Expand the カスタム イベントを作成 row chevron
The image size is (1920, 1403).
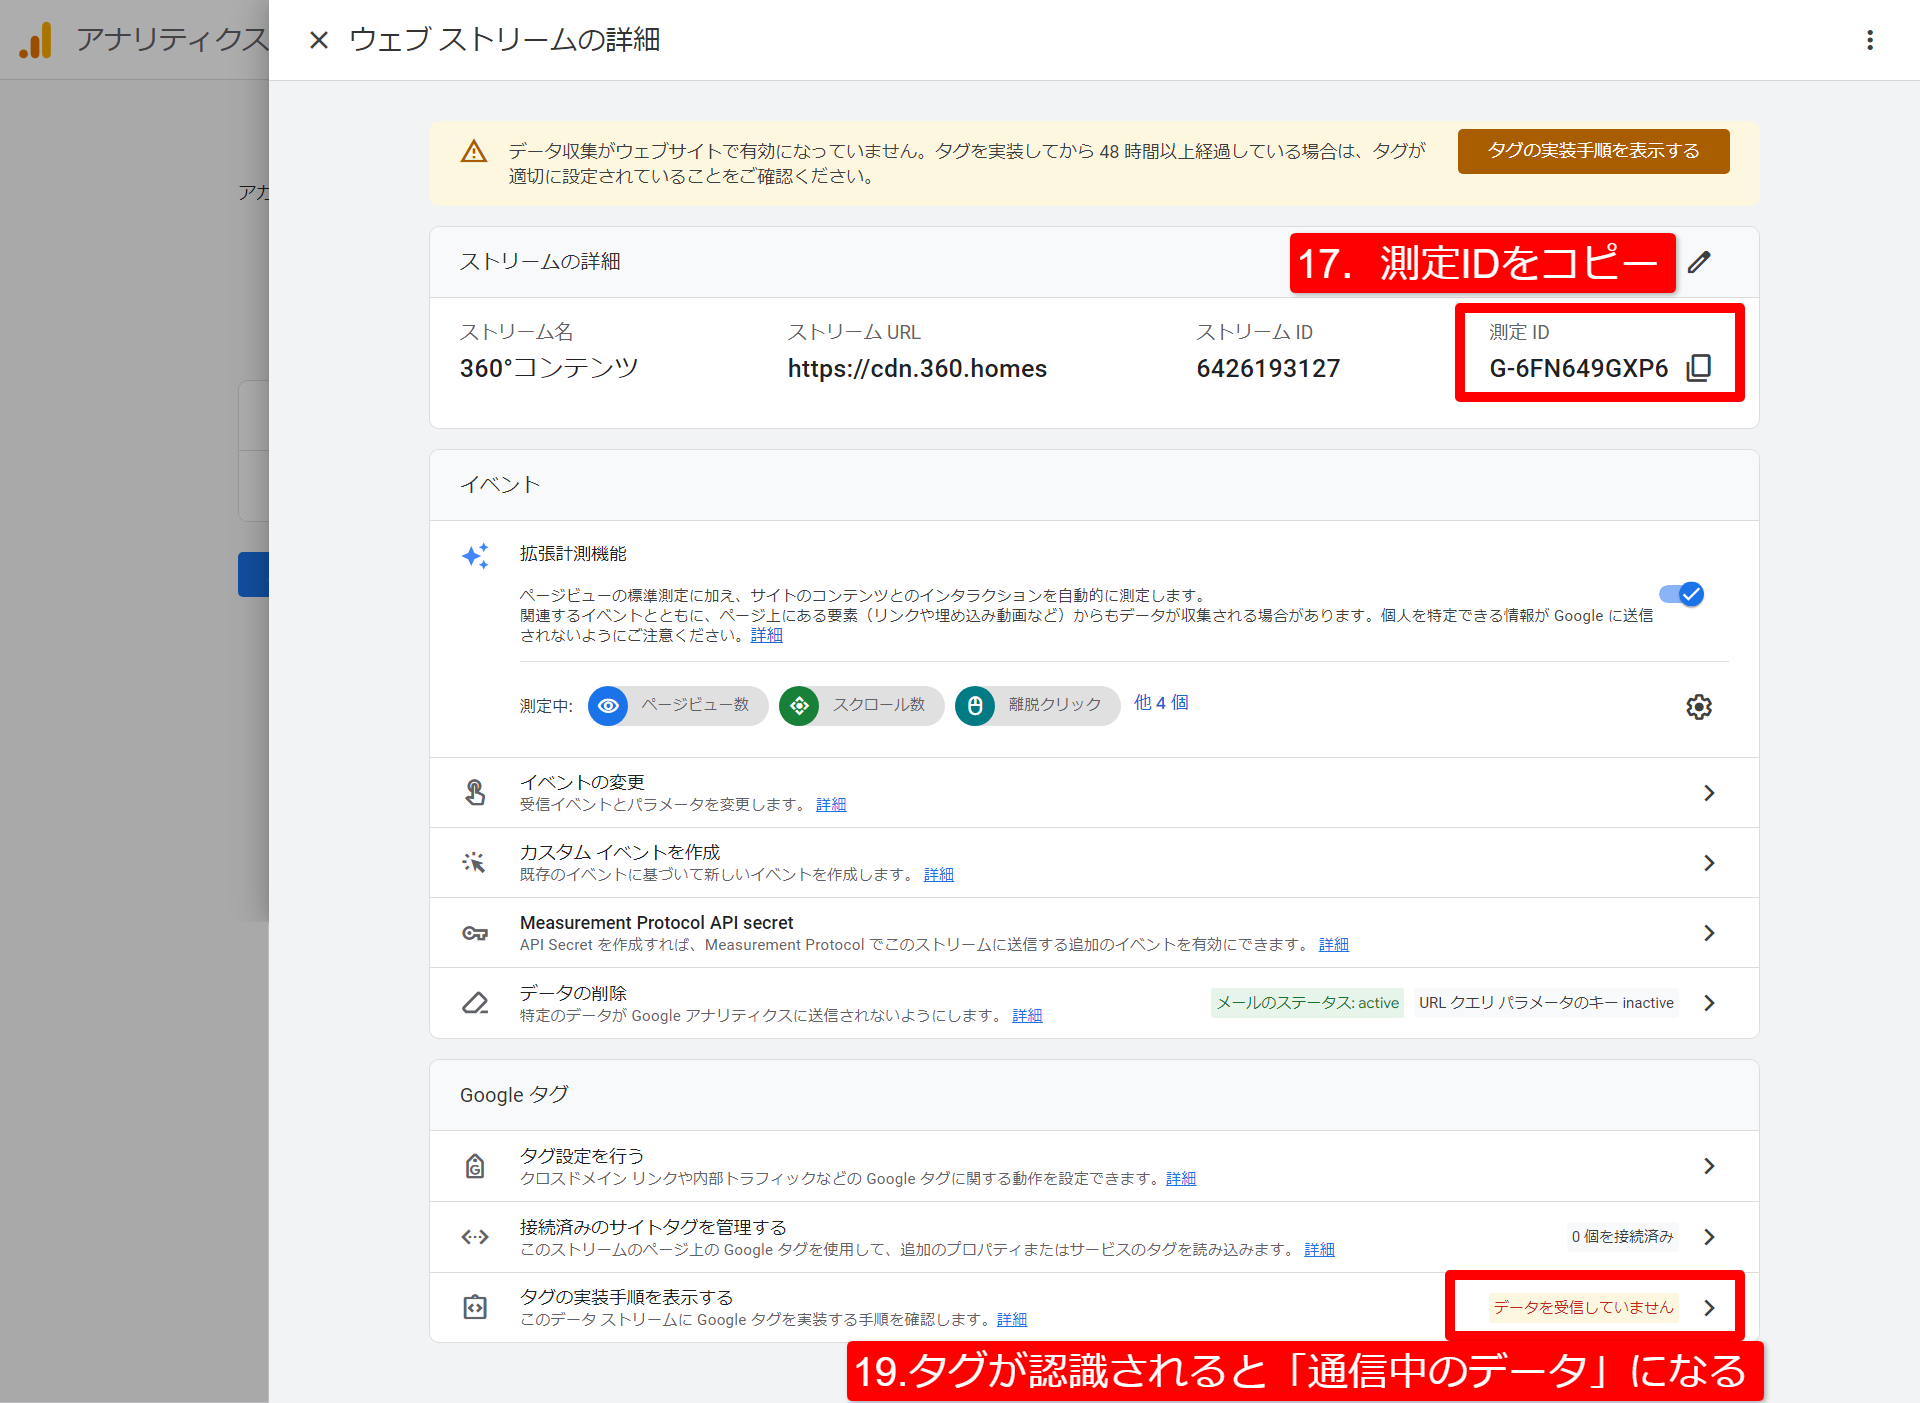point(1709,863)
